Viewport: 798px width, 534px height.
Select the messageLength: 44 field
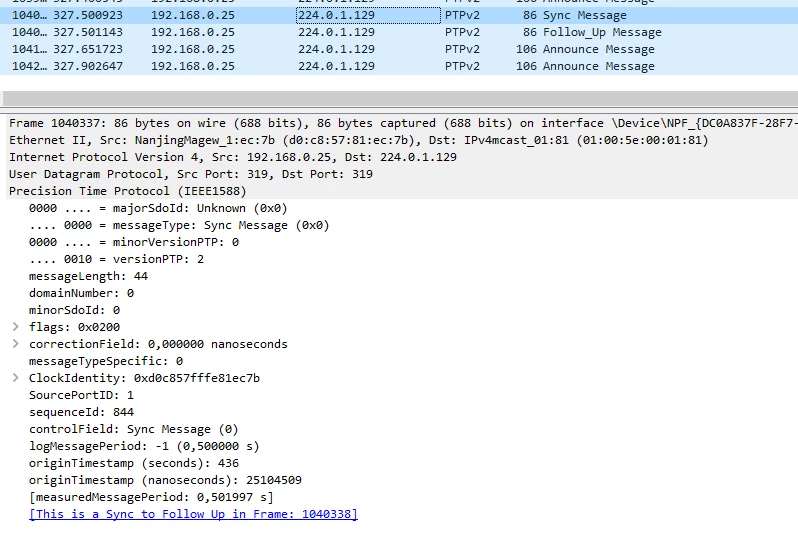point(89,276)
